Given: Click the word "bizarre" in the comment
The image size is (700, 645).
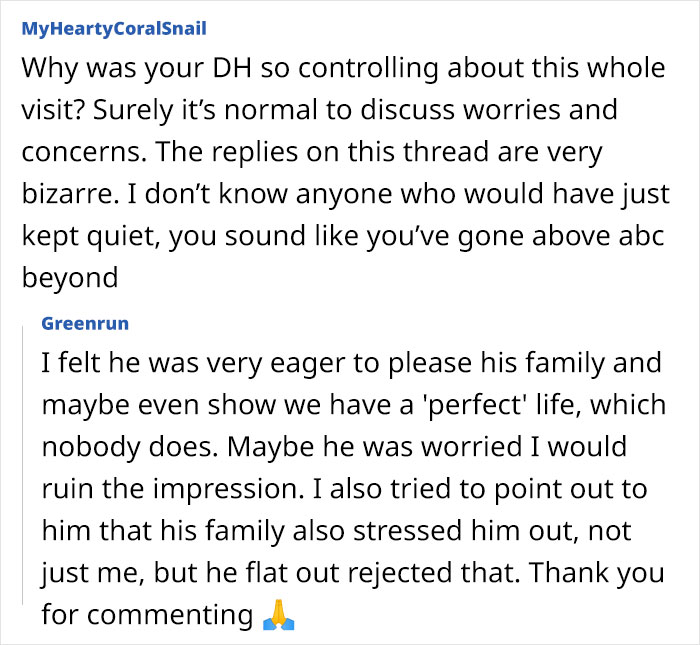Looking at the screenshot, I should click(x=68, y=193).
